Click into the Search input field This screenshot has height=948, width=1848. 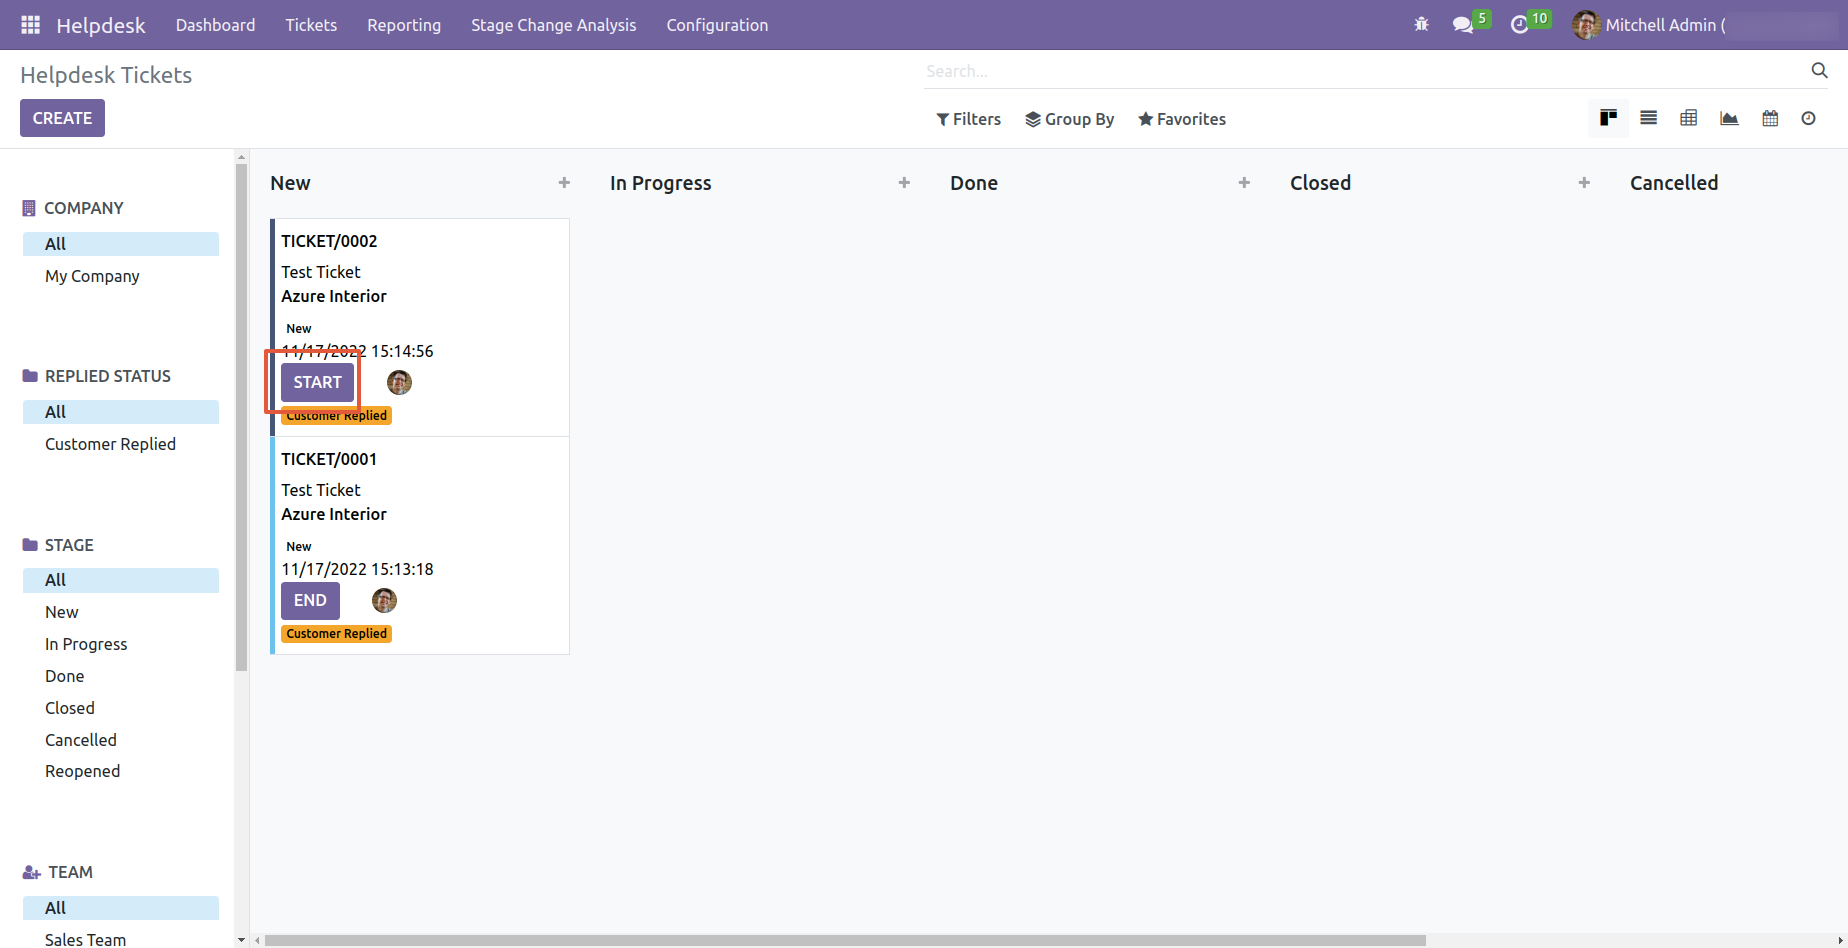click(x=1365, y=71)
